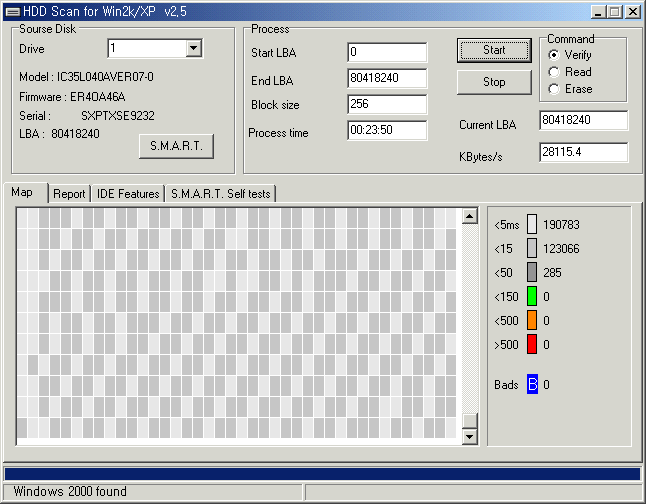Click the LBA 80418240 text in Source Disk

[59, 134]
